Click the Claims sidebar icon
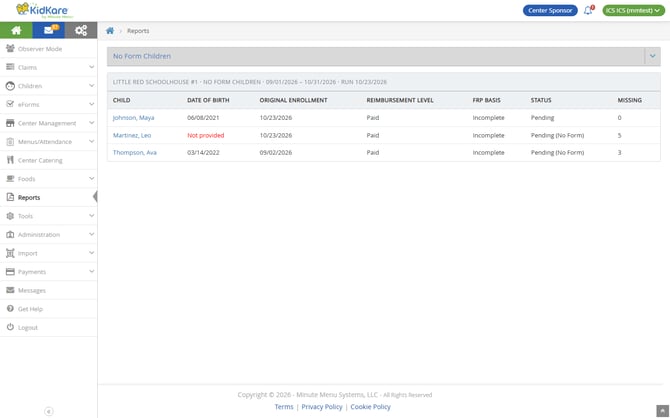Image resolution: width=670 pixels, height=418 pixels. click(10, 67)
